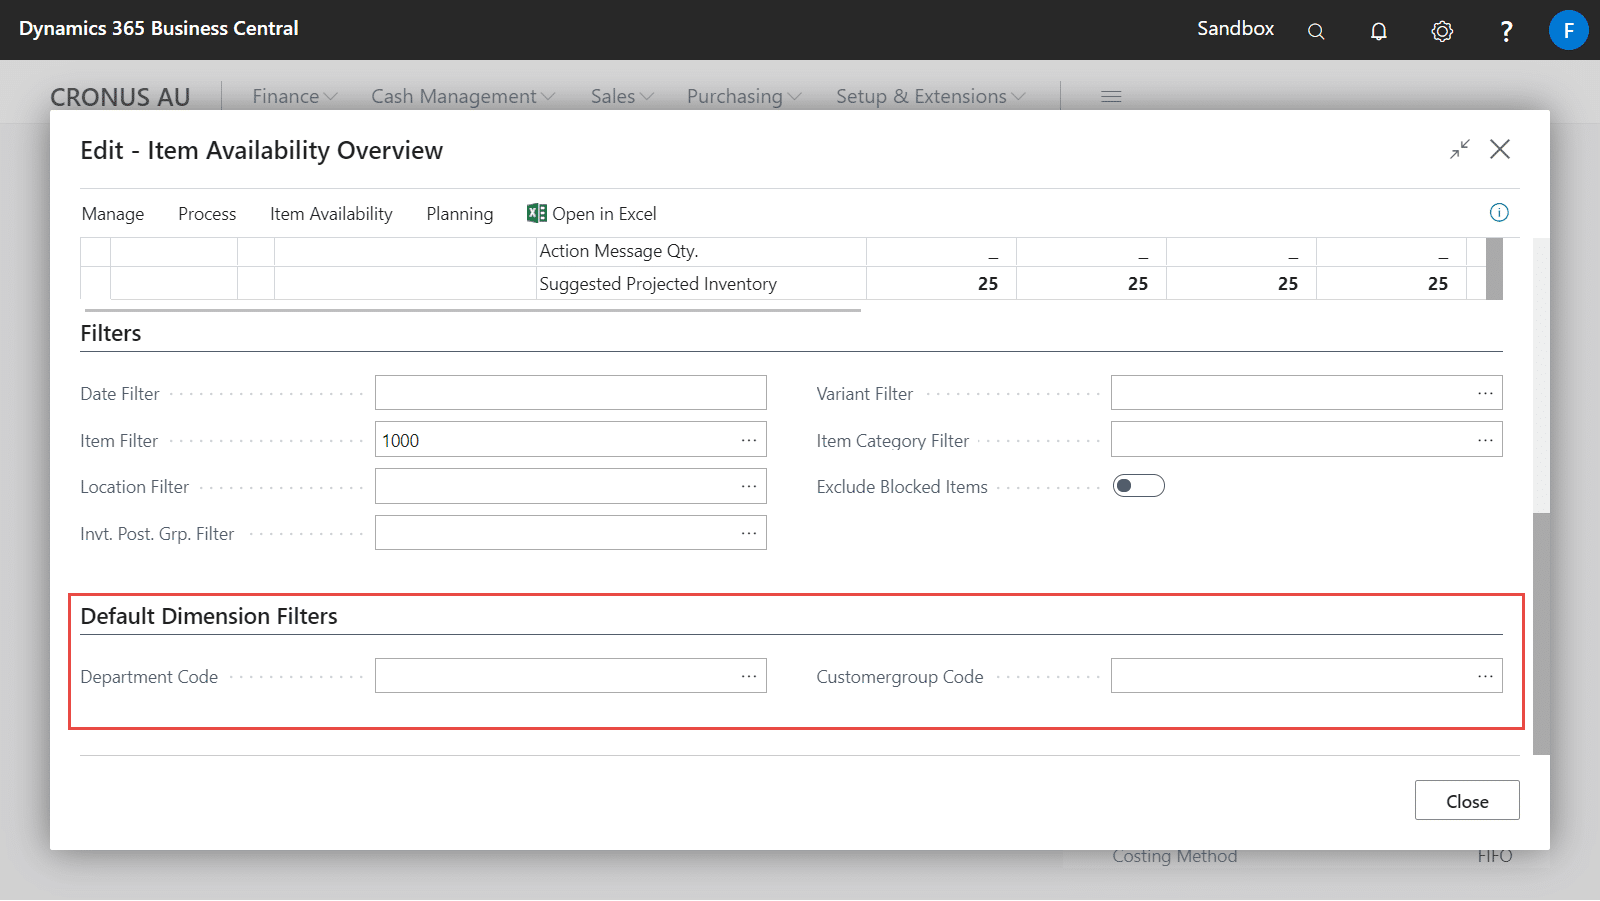
Task: Open Customergroup Code lookup ellipsis
Action: 1485,676
